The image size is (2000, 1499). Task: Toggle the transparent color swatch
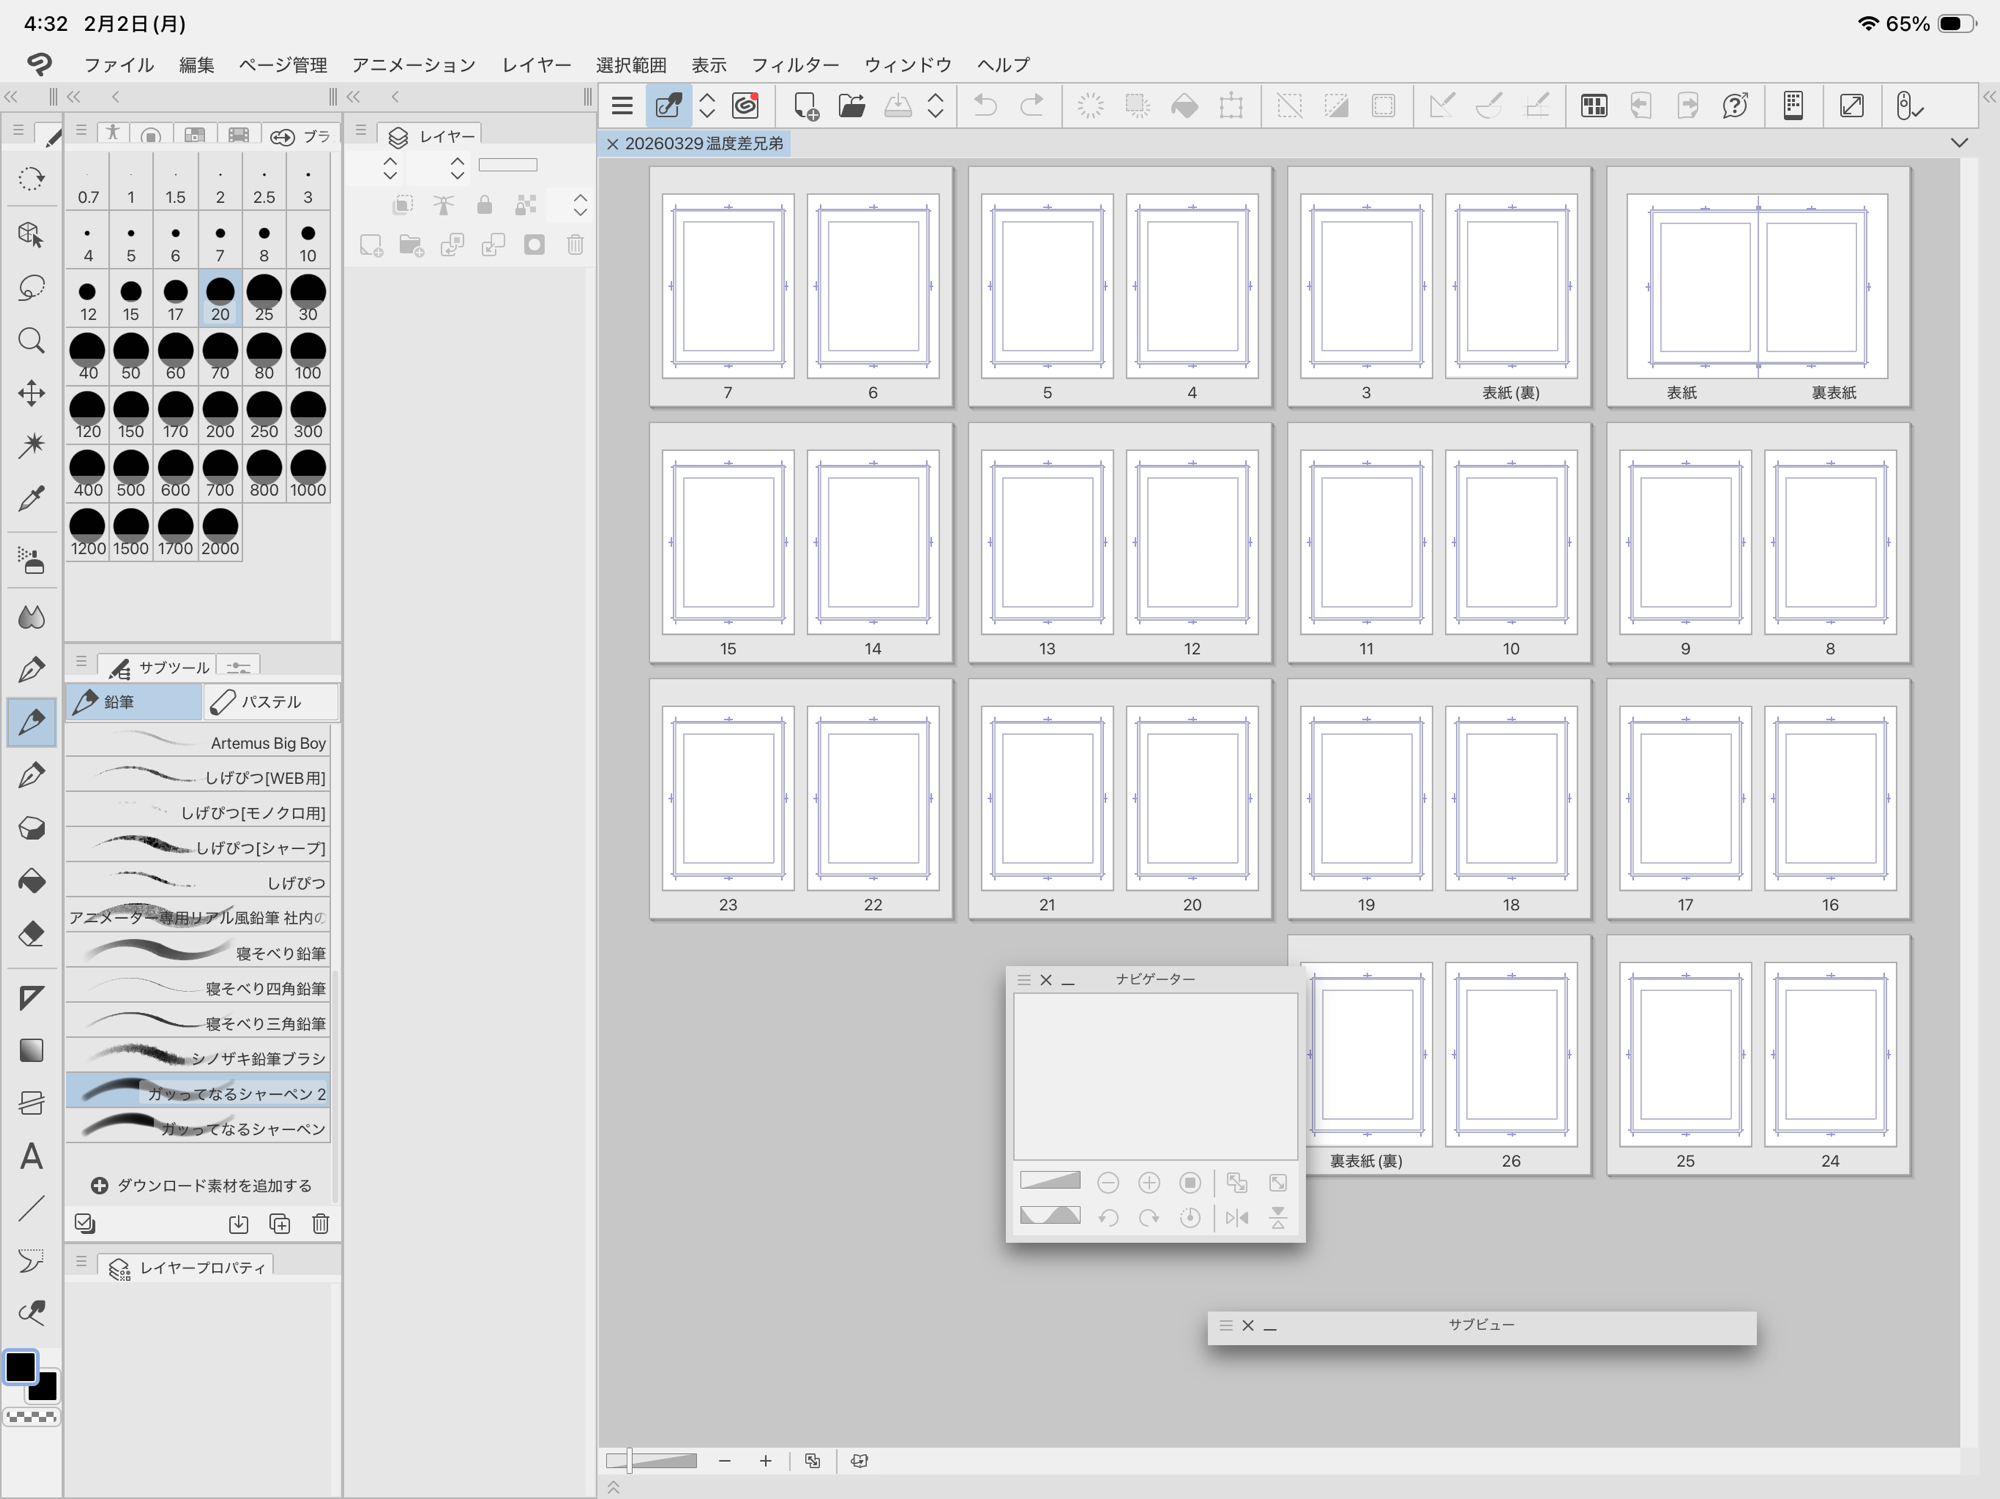coord(31,1417)
